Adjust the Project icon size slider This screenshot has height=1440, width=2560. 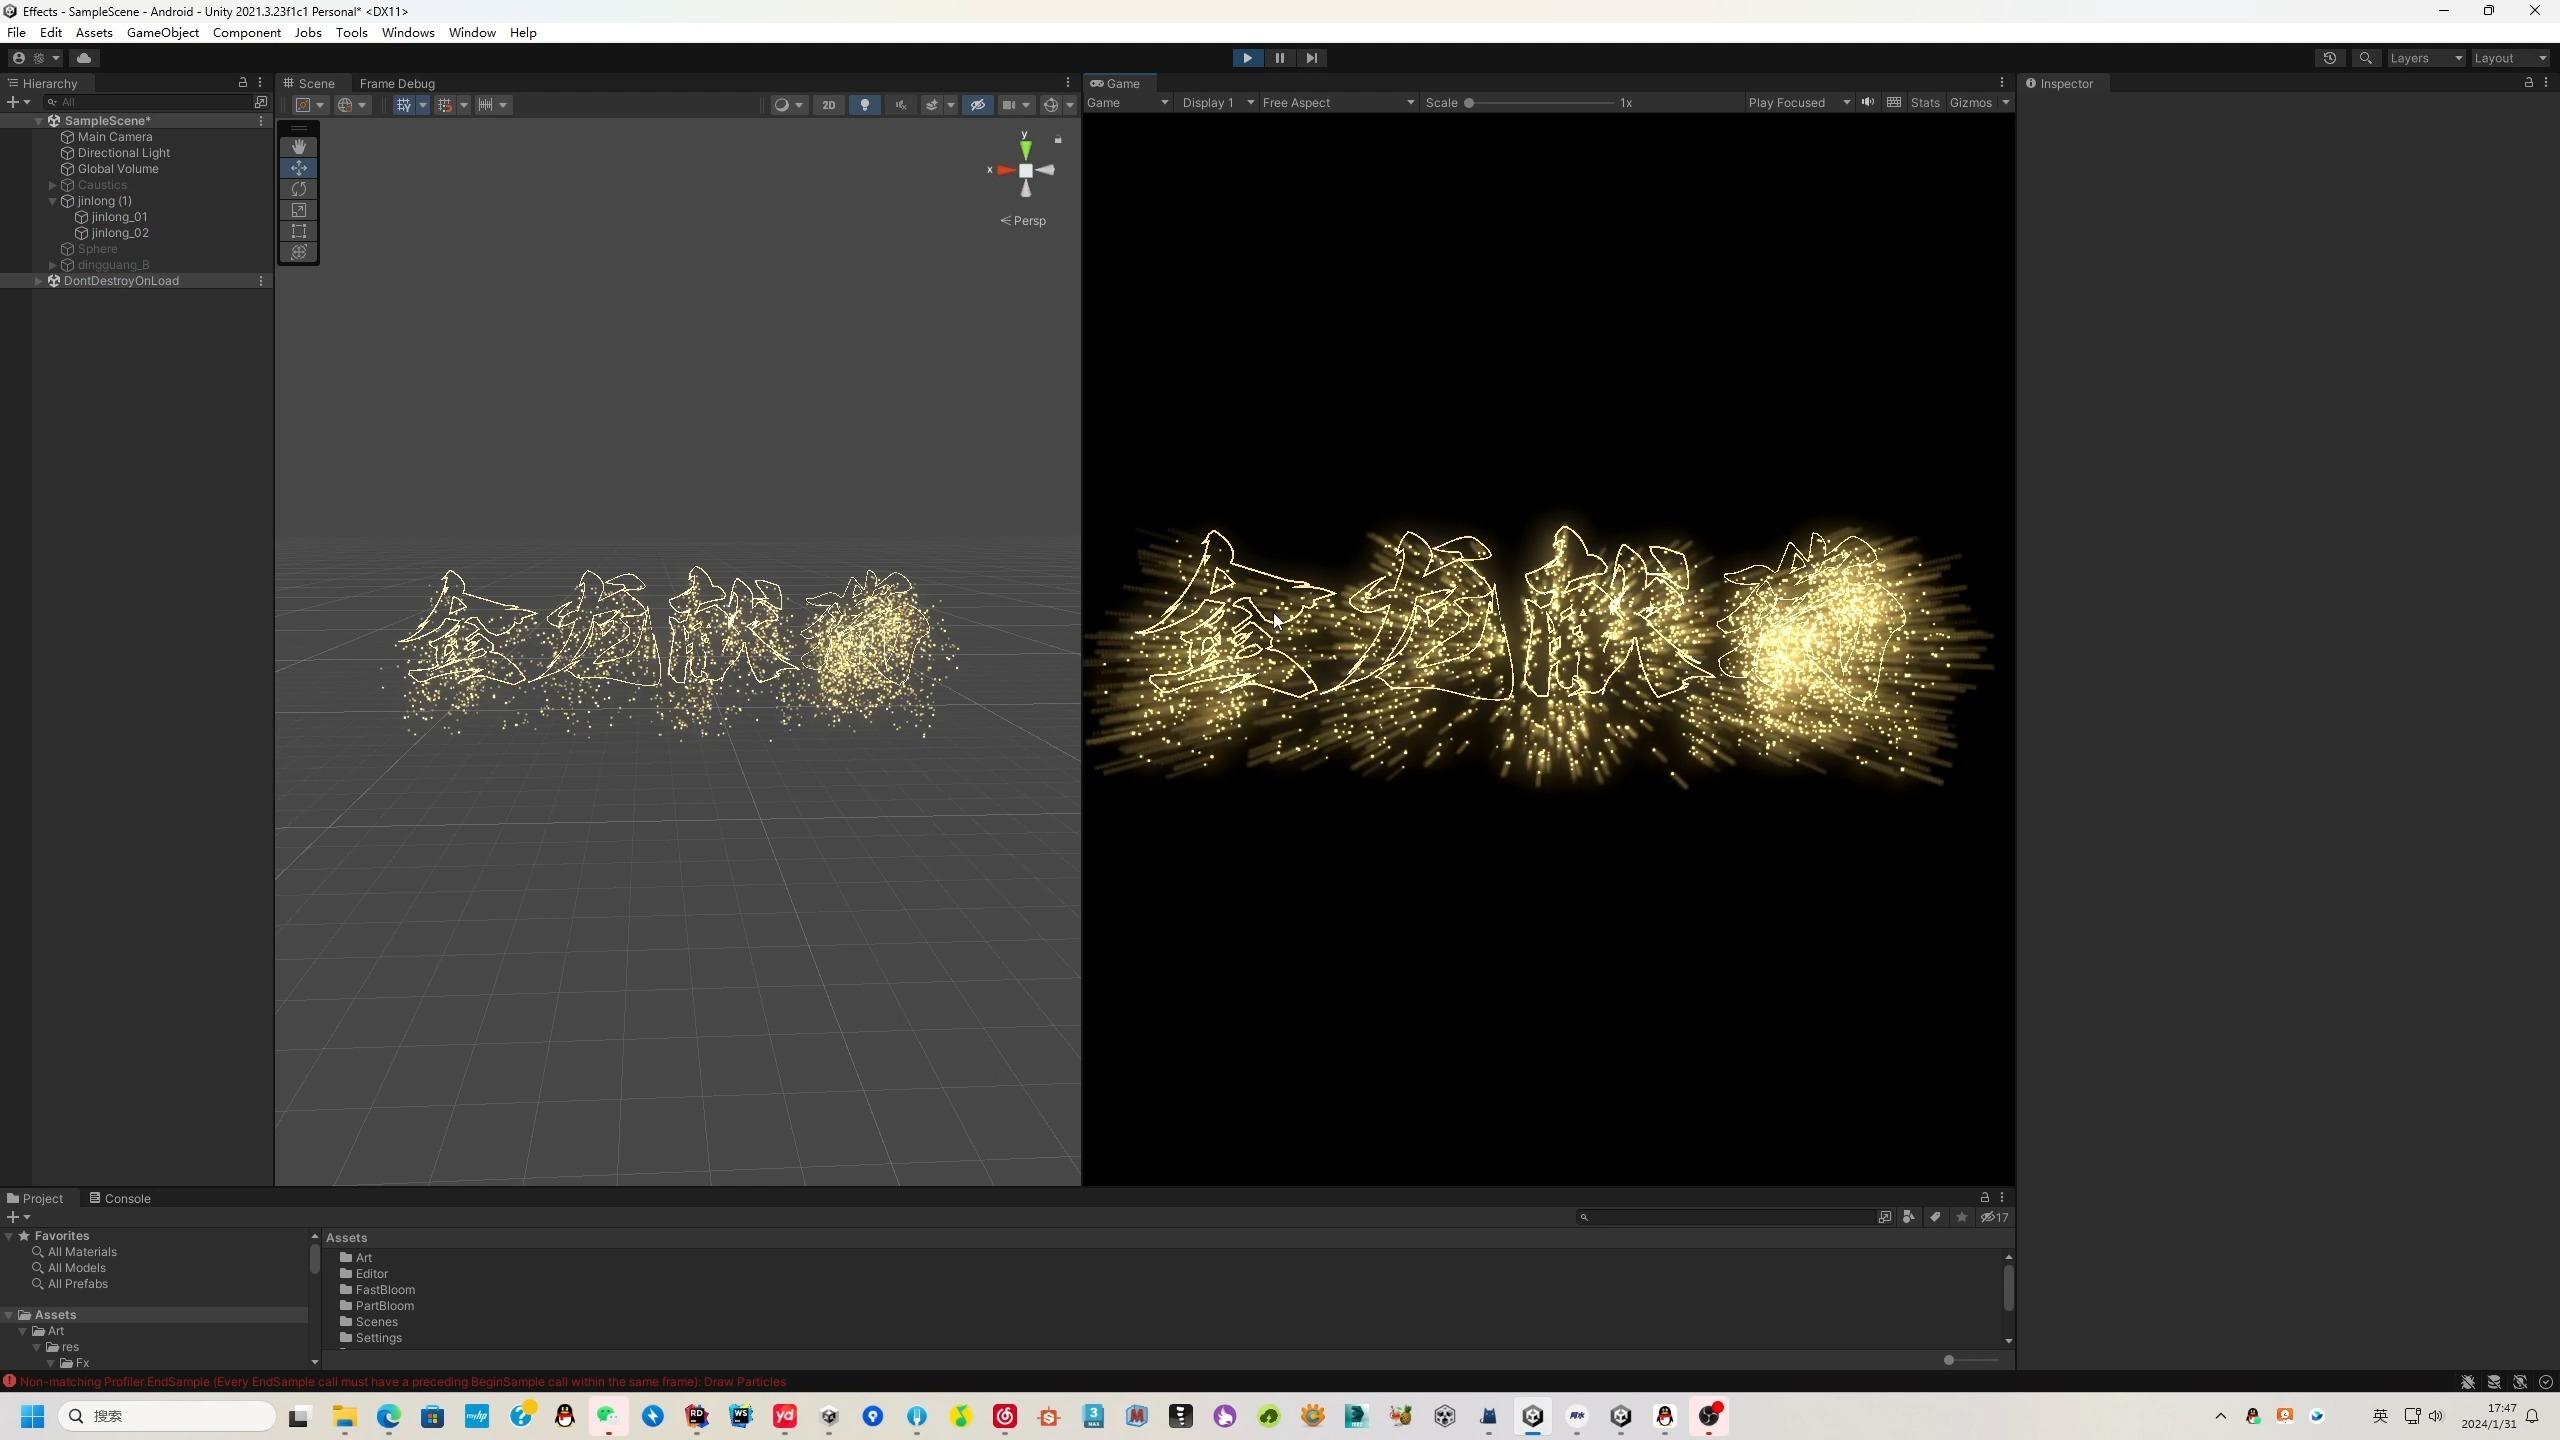(x=1972, y=1360)
